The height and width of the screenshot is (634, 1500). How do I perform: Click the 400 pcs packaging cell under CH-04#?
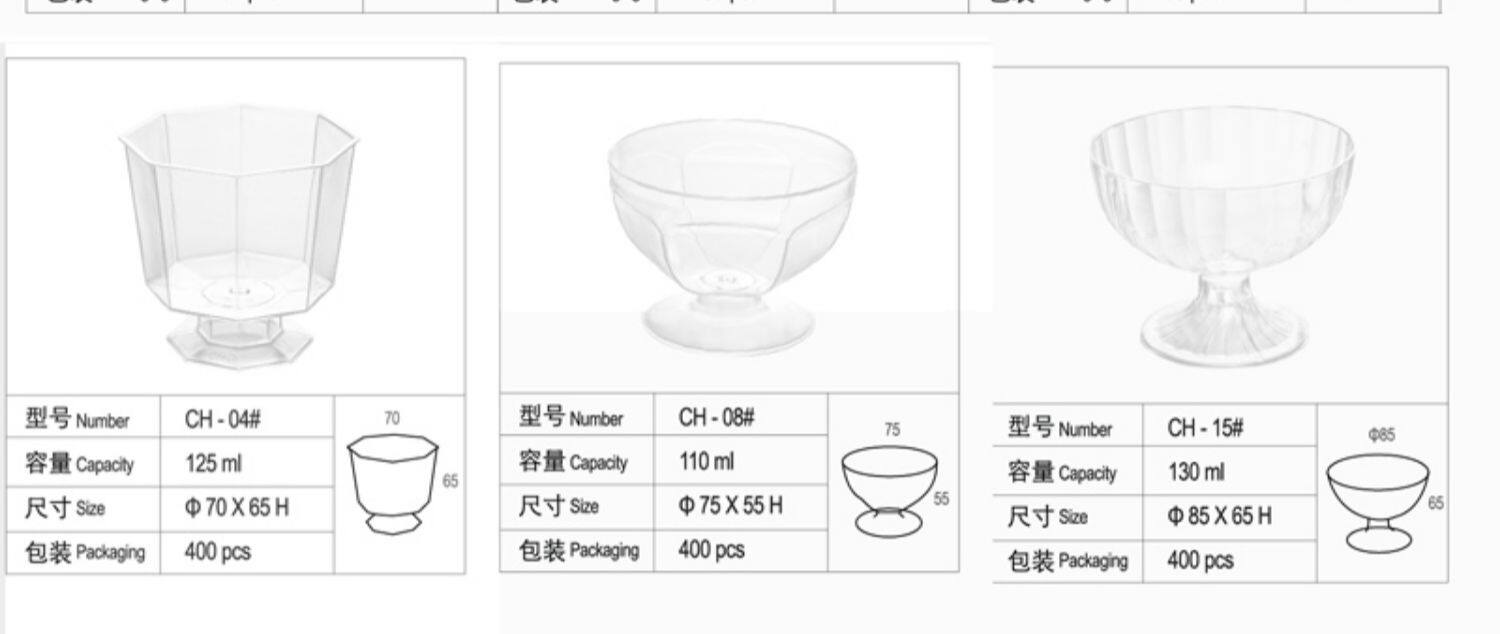(247, 552)
